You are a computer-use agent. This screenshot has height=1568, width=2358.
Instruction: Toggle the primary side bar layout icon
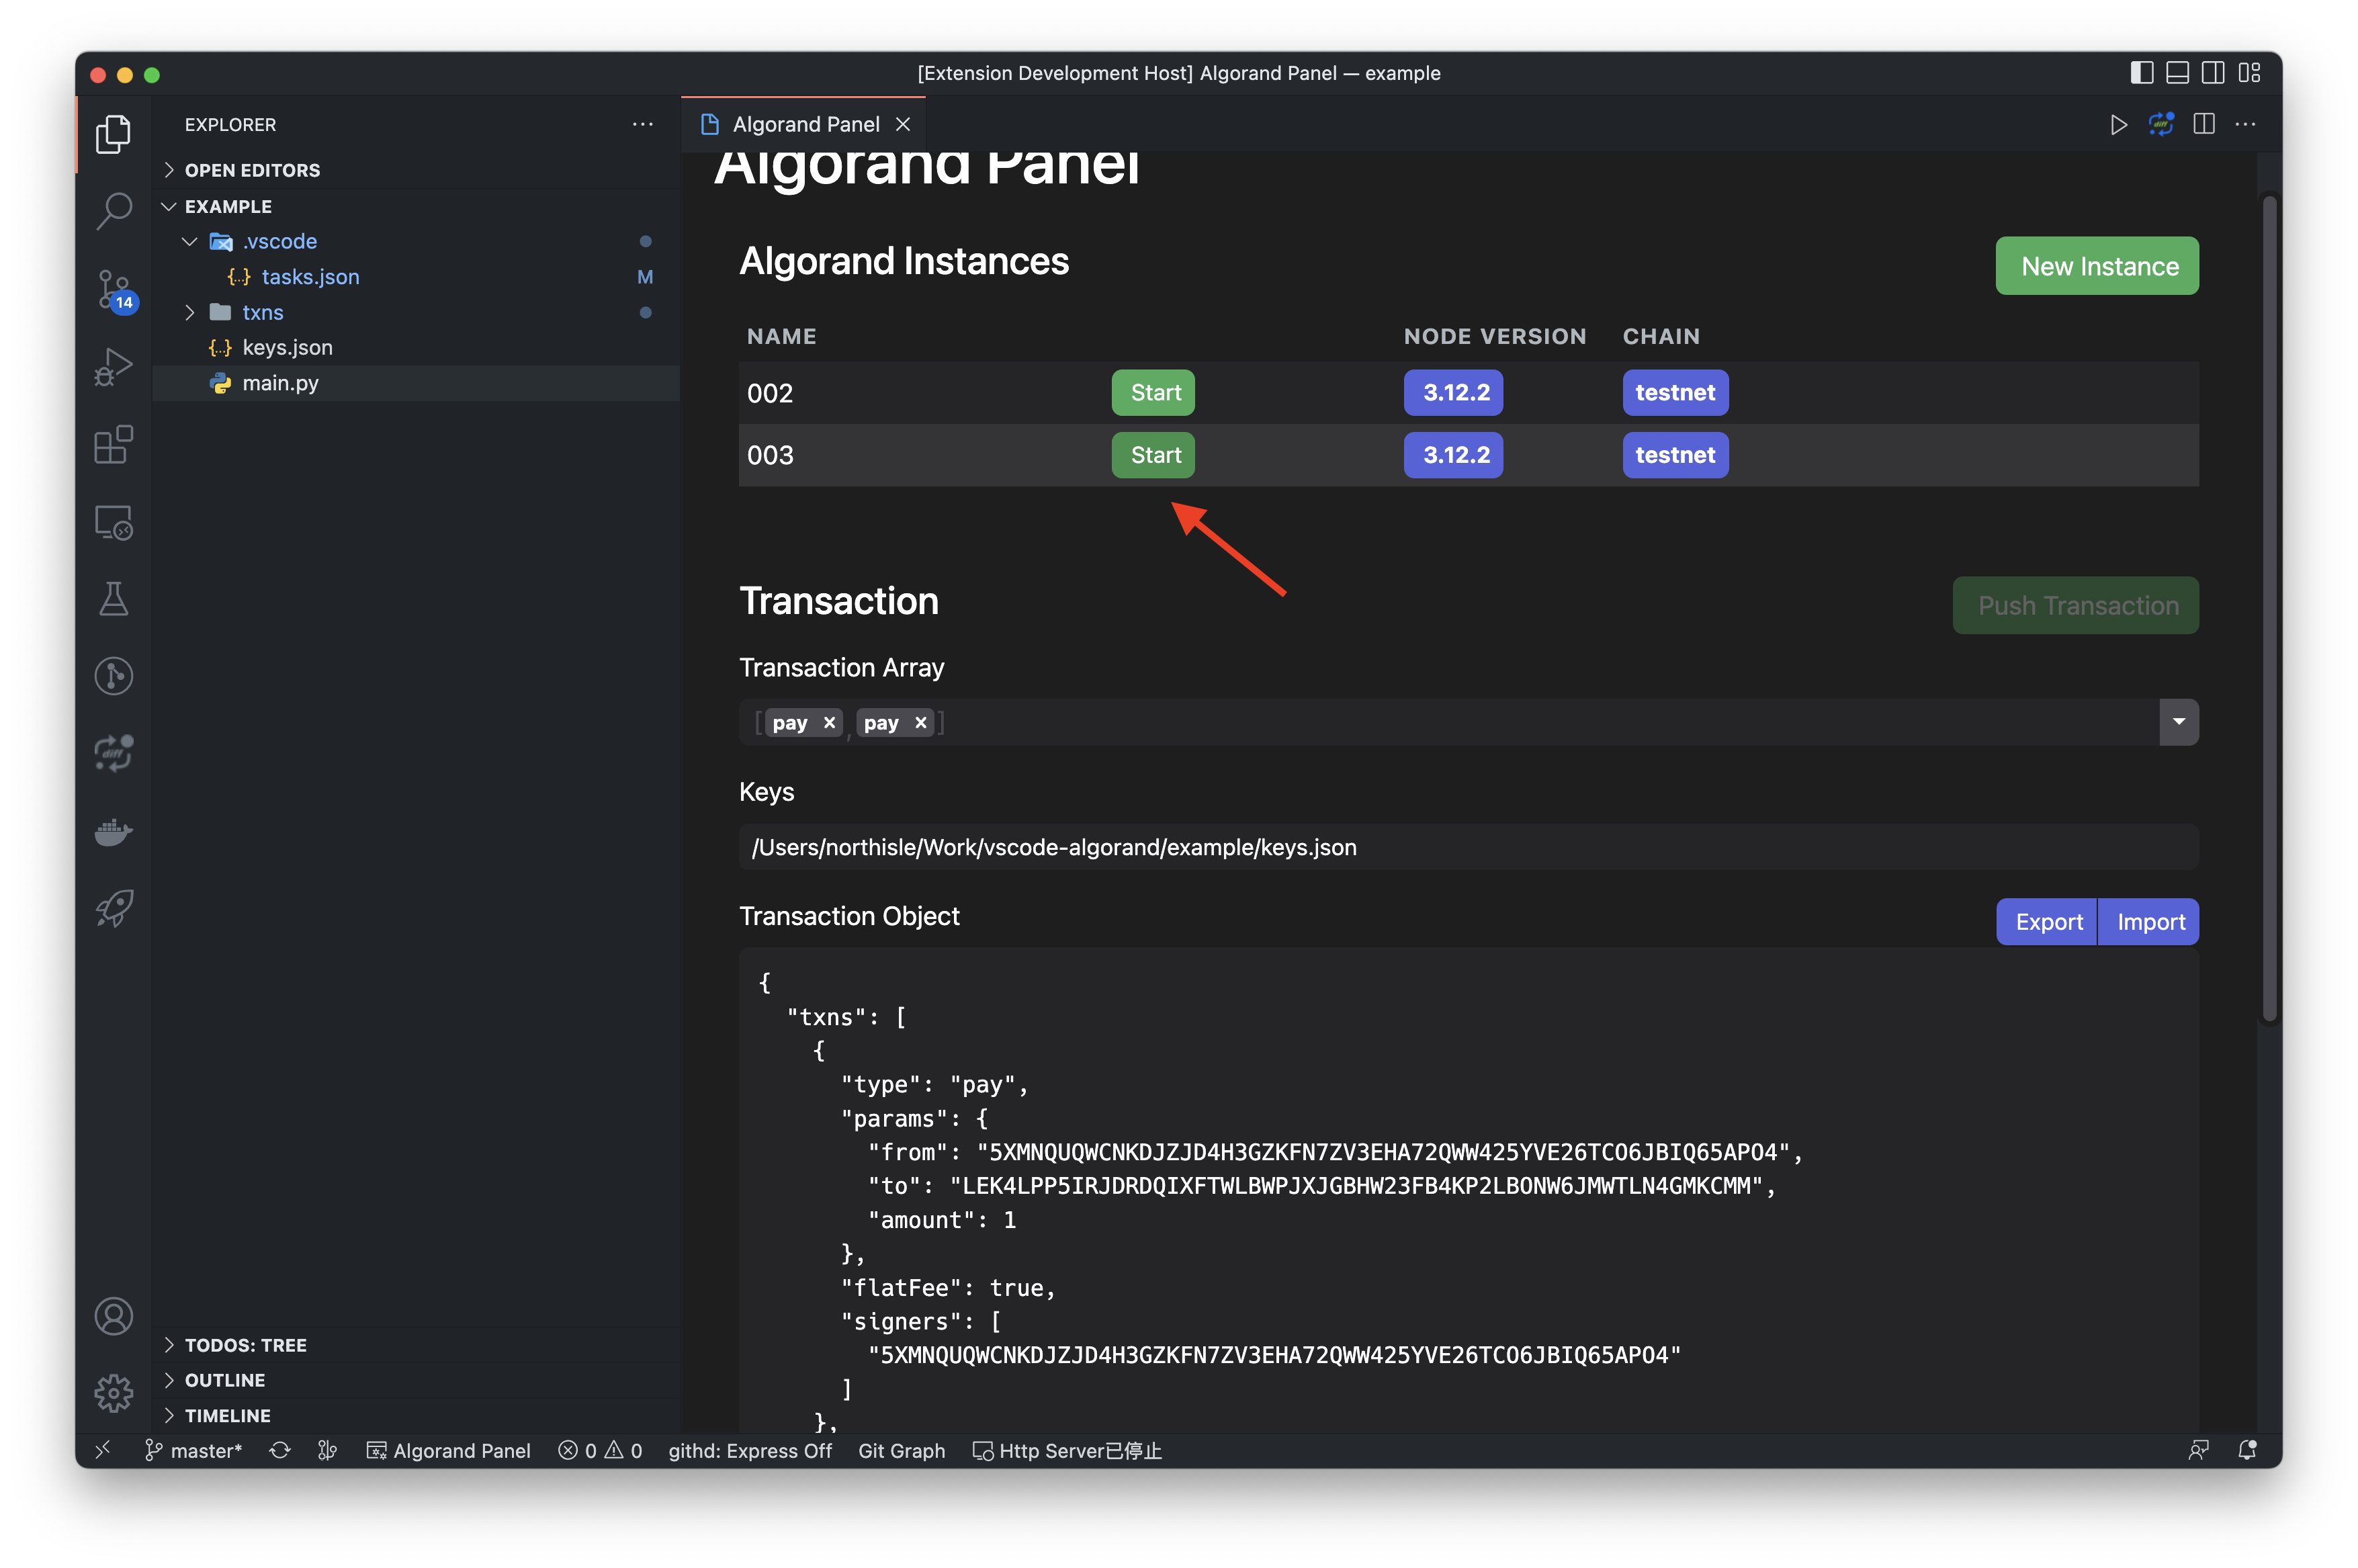2141,73
